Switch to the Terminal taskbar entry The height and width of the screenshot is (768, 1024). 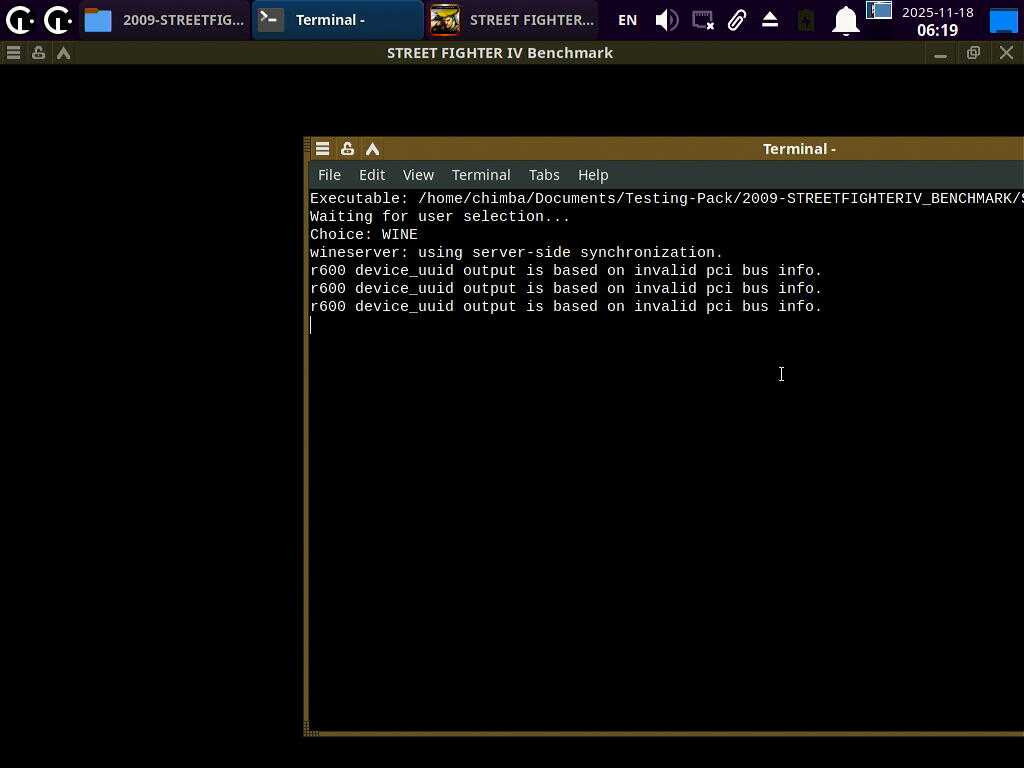[x=338, y=20]
